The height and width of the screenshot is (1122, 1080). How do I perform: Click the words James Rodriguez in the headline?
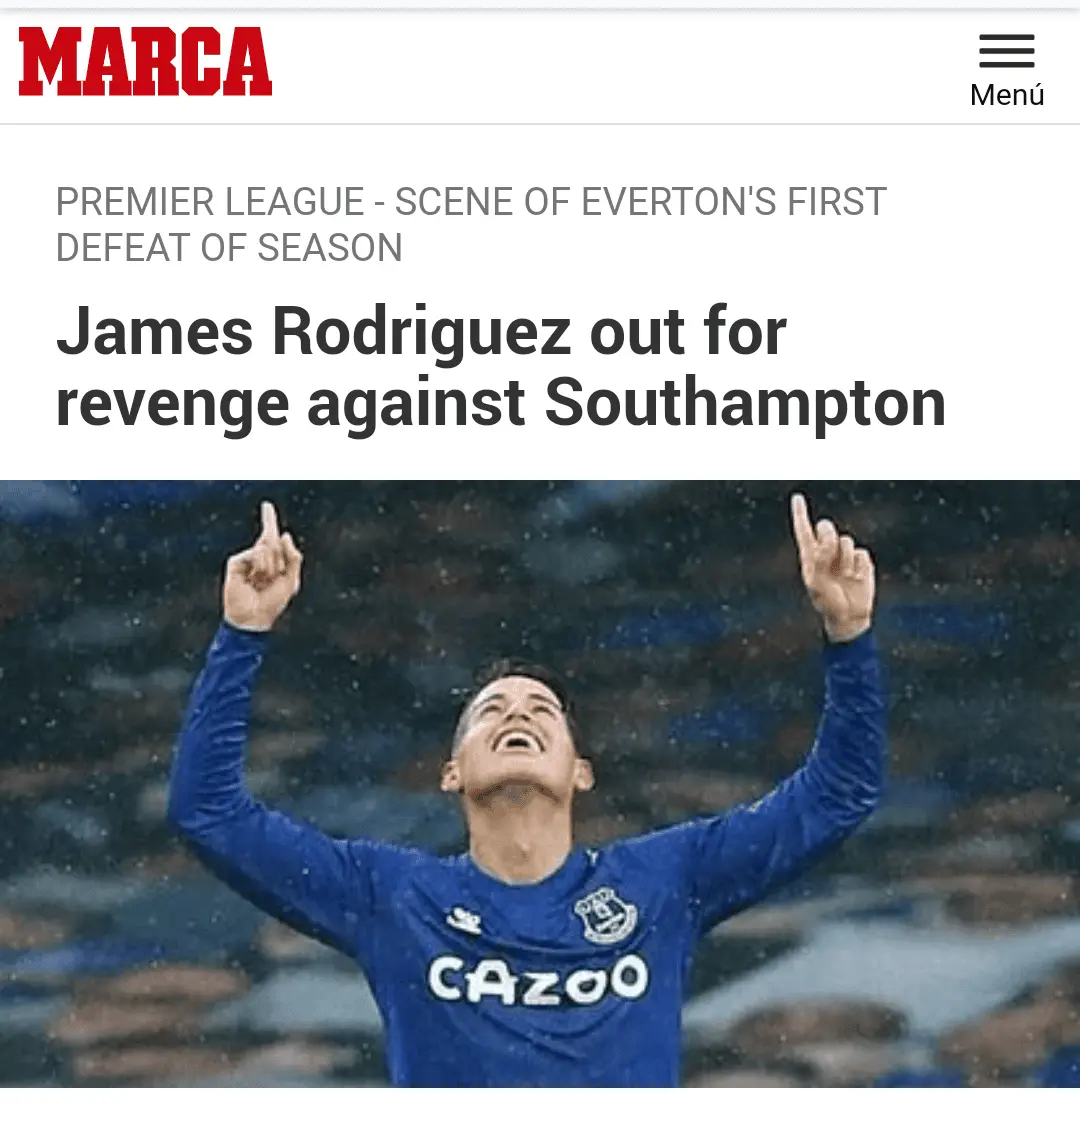(x=314, y=331)
